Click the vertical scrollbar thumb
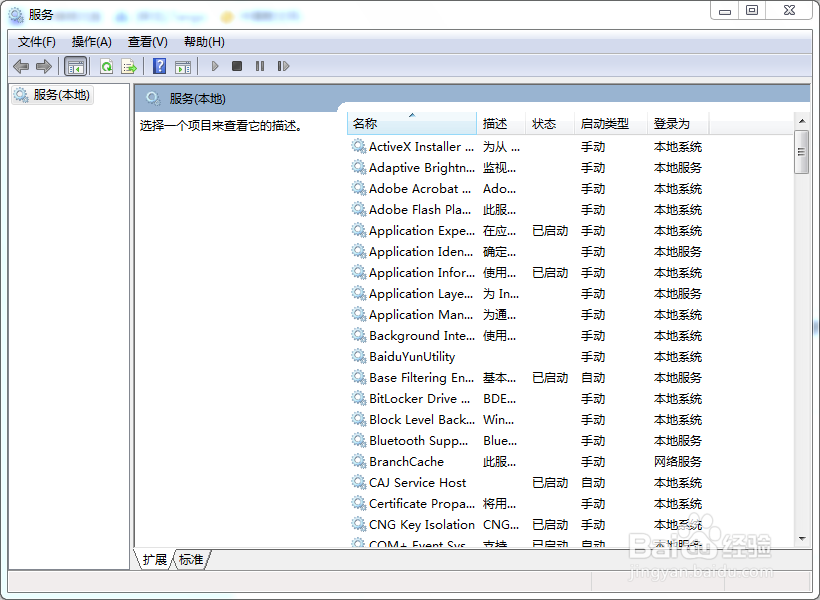The image size is (820, 600). (801, 152)
